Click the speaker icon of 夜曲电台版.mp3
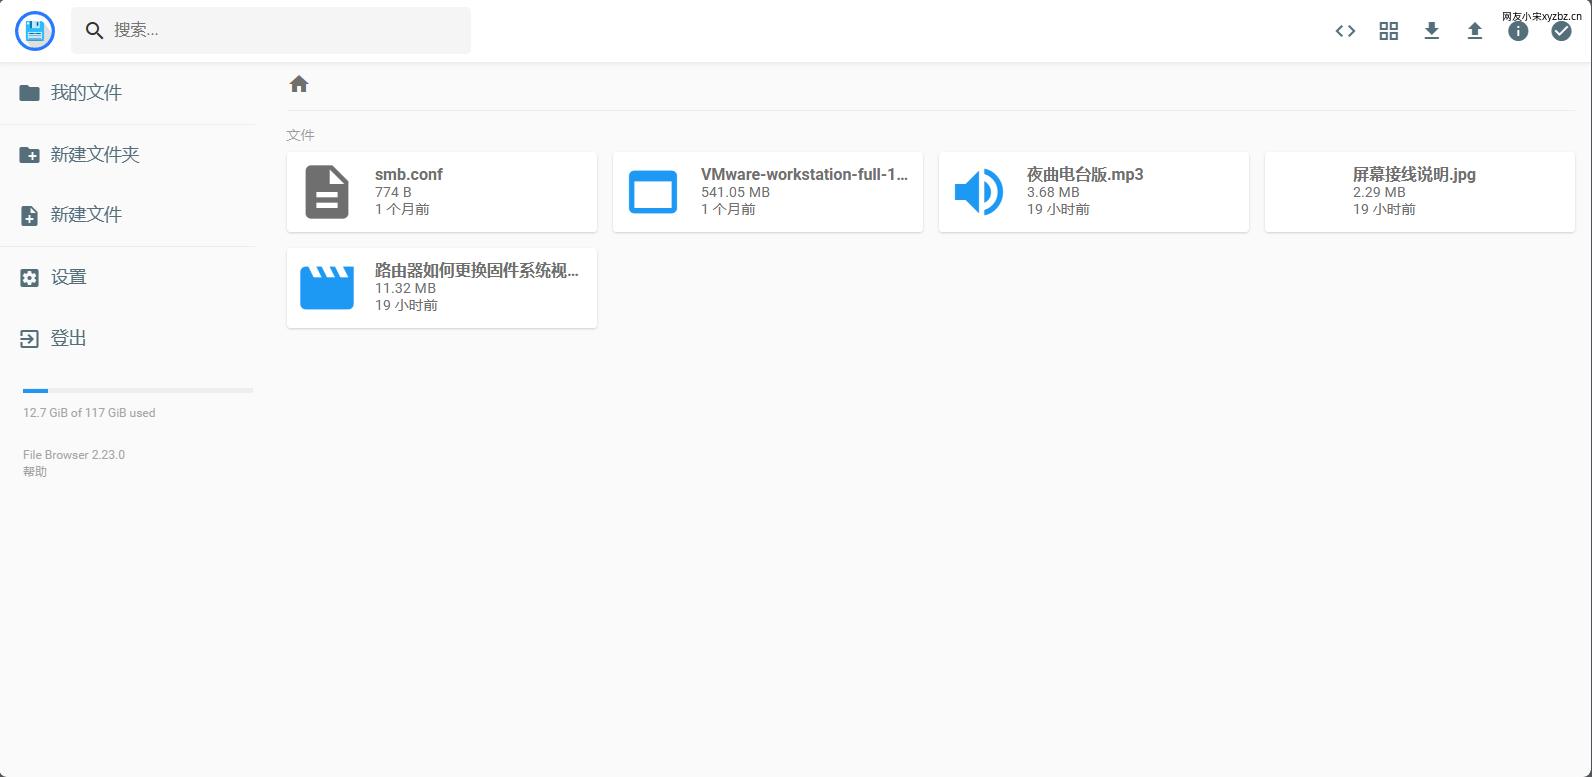This screenshot has height=777, width=1592. (x=979, y=192)
